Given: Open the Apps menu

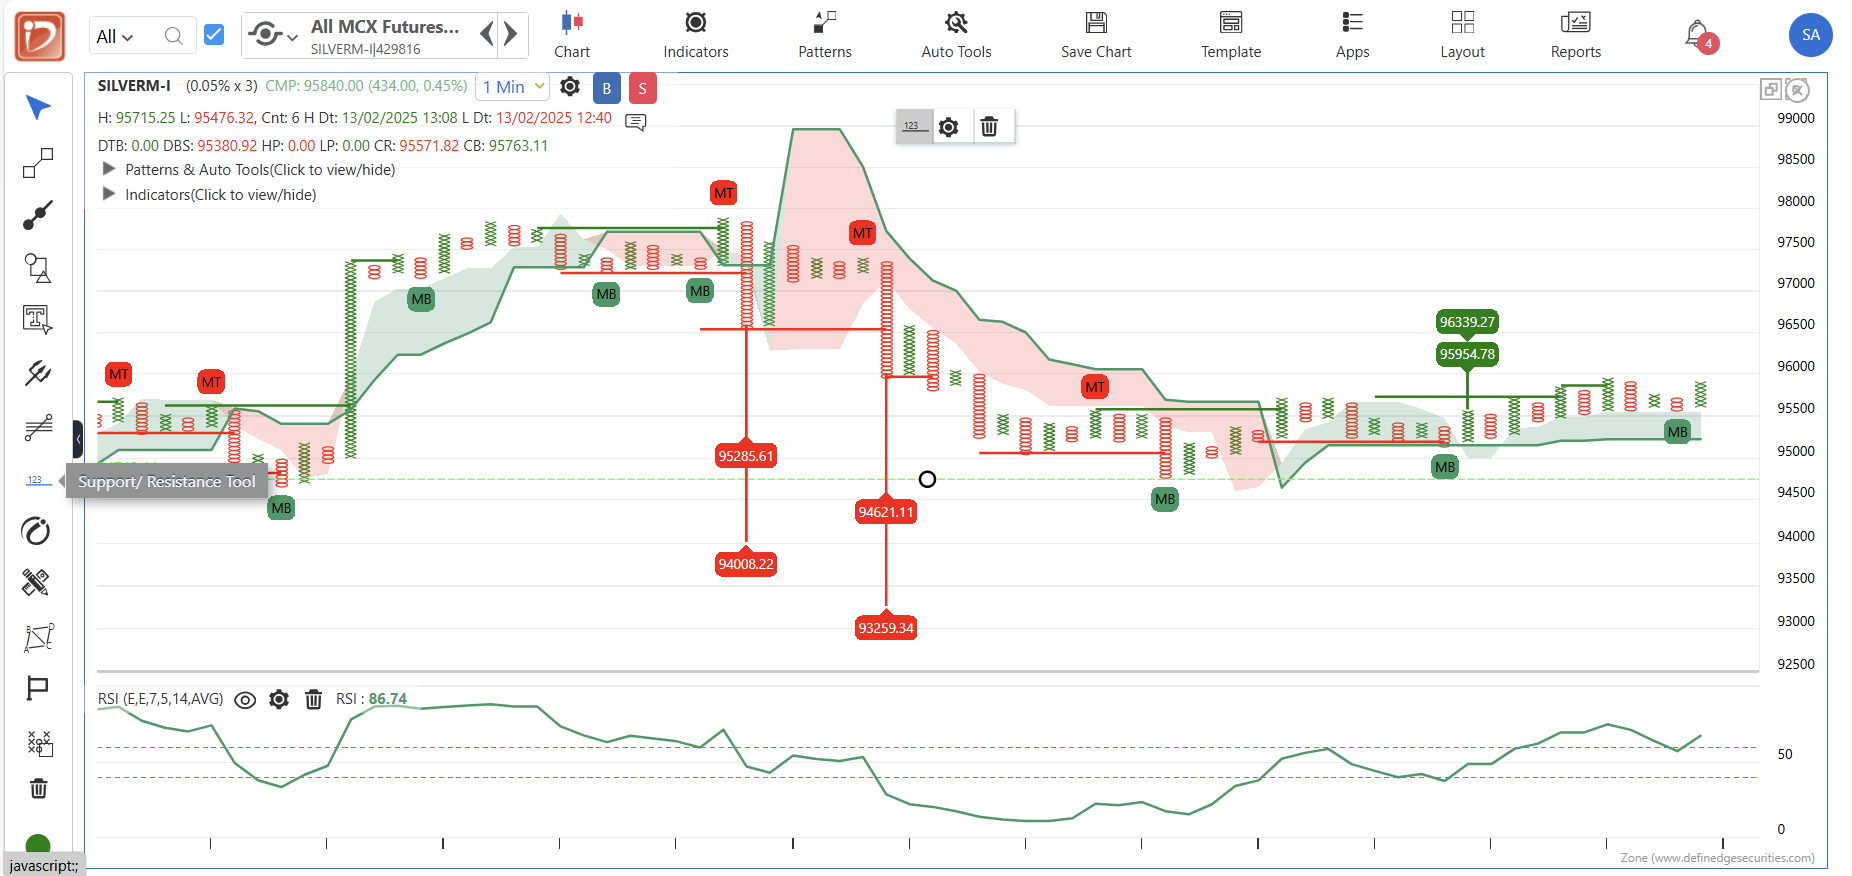Looking at the screenshot, I should coord(1352,36).
